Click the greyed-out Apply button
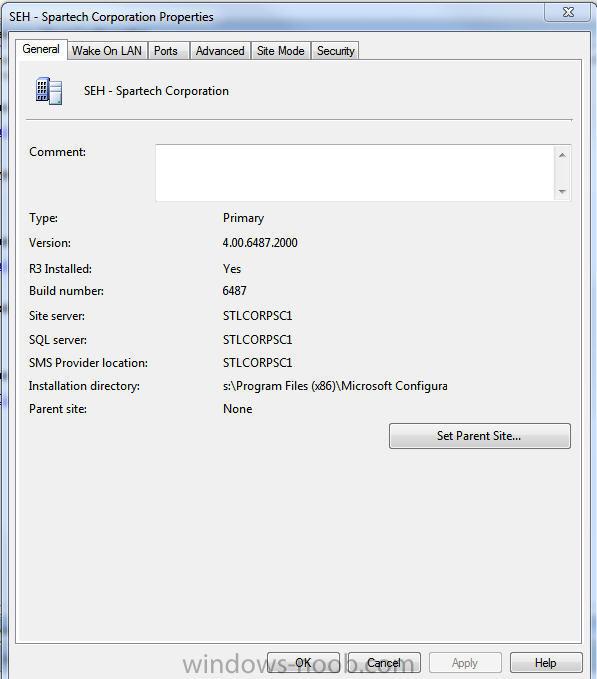 click(x=465, y=663)
